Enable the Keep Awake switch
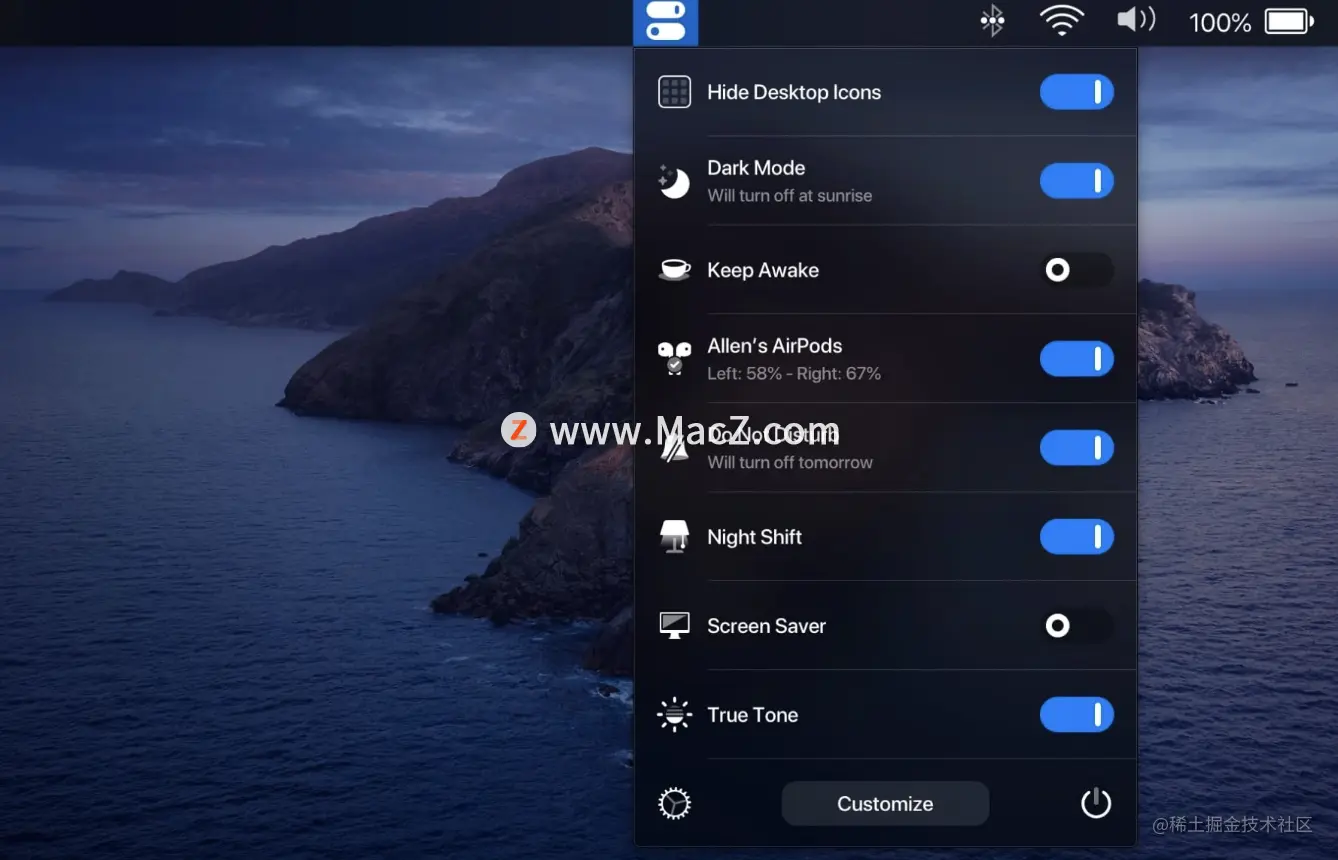 (1077, 270)
